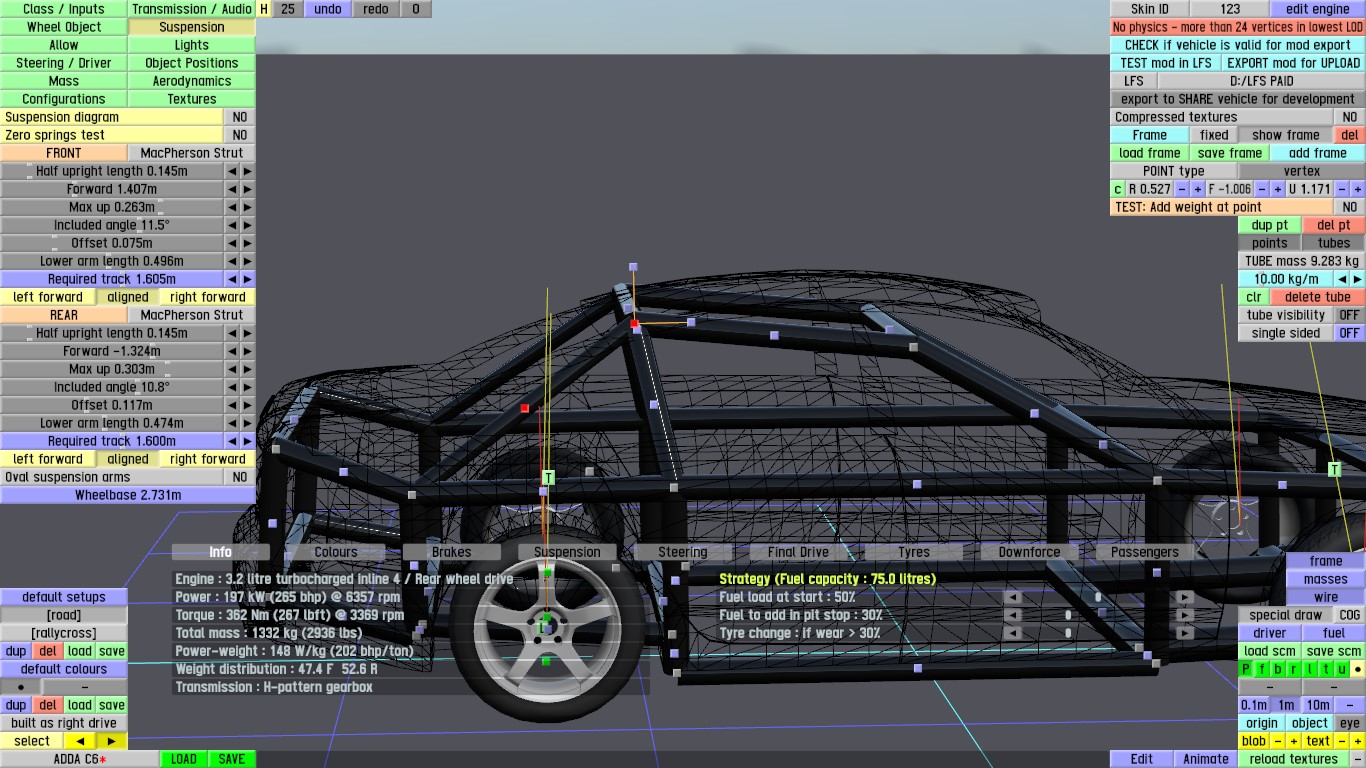Click EXPORT mod for UPLOAD
This screenshot has width=1366, height=768.
(x=1294, y=63)
